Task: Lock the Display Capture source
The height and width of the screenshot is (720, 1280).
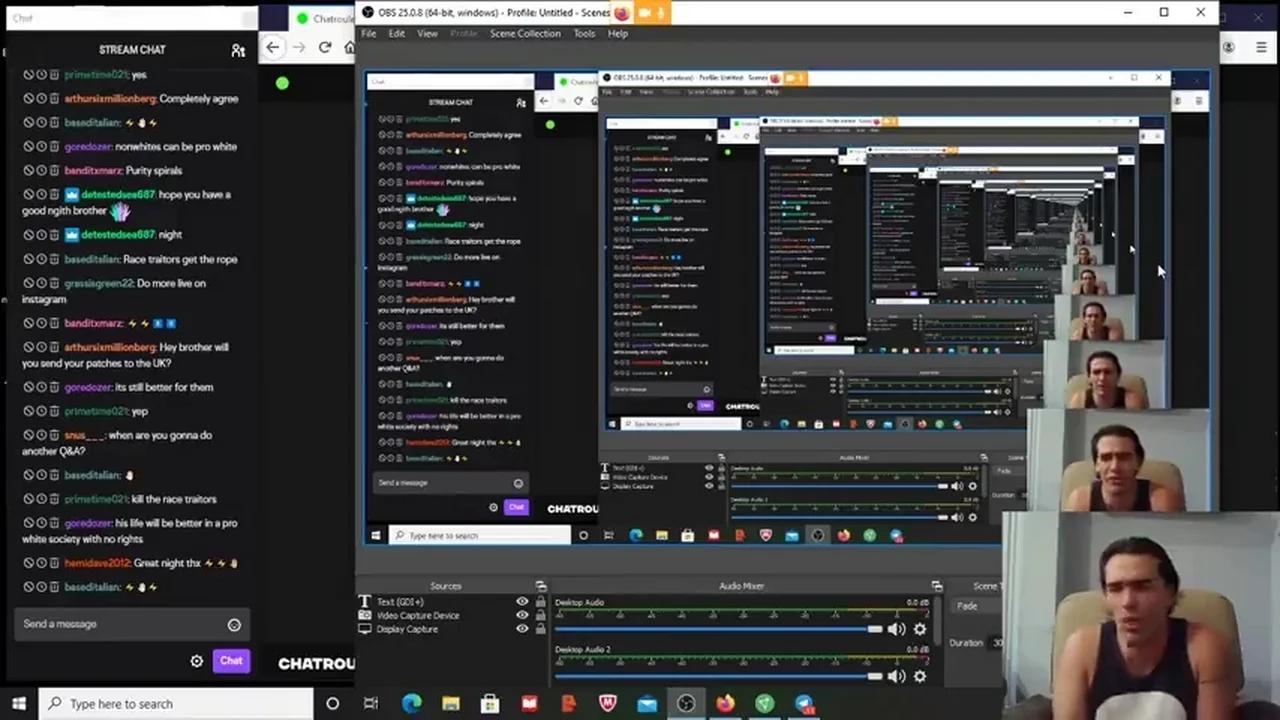Action: 540,628
